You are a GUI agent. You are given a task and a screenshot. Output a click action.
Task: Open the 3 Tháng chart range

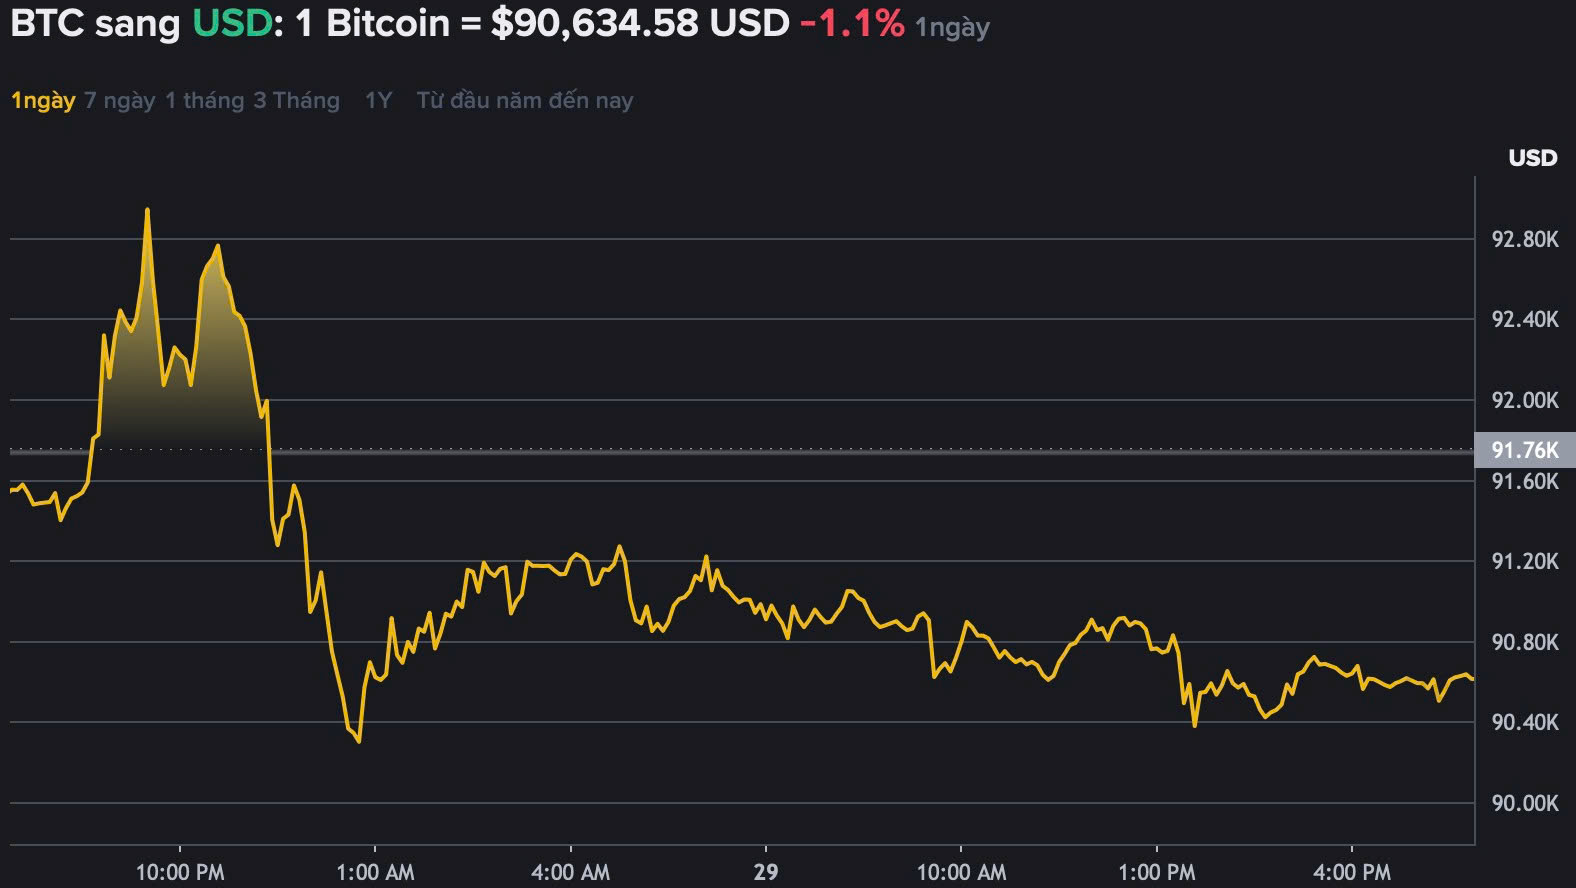(296, 100)
